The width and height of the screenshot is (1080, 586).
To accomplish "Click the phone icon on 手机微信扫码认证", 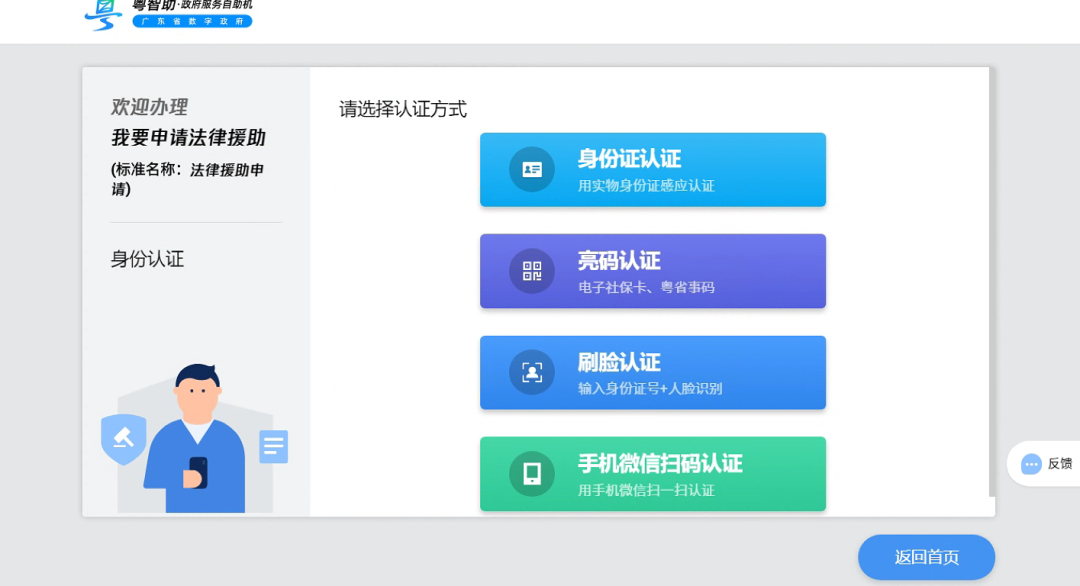I will tap(531, 473).
